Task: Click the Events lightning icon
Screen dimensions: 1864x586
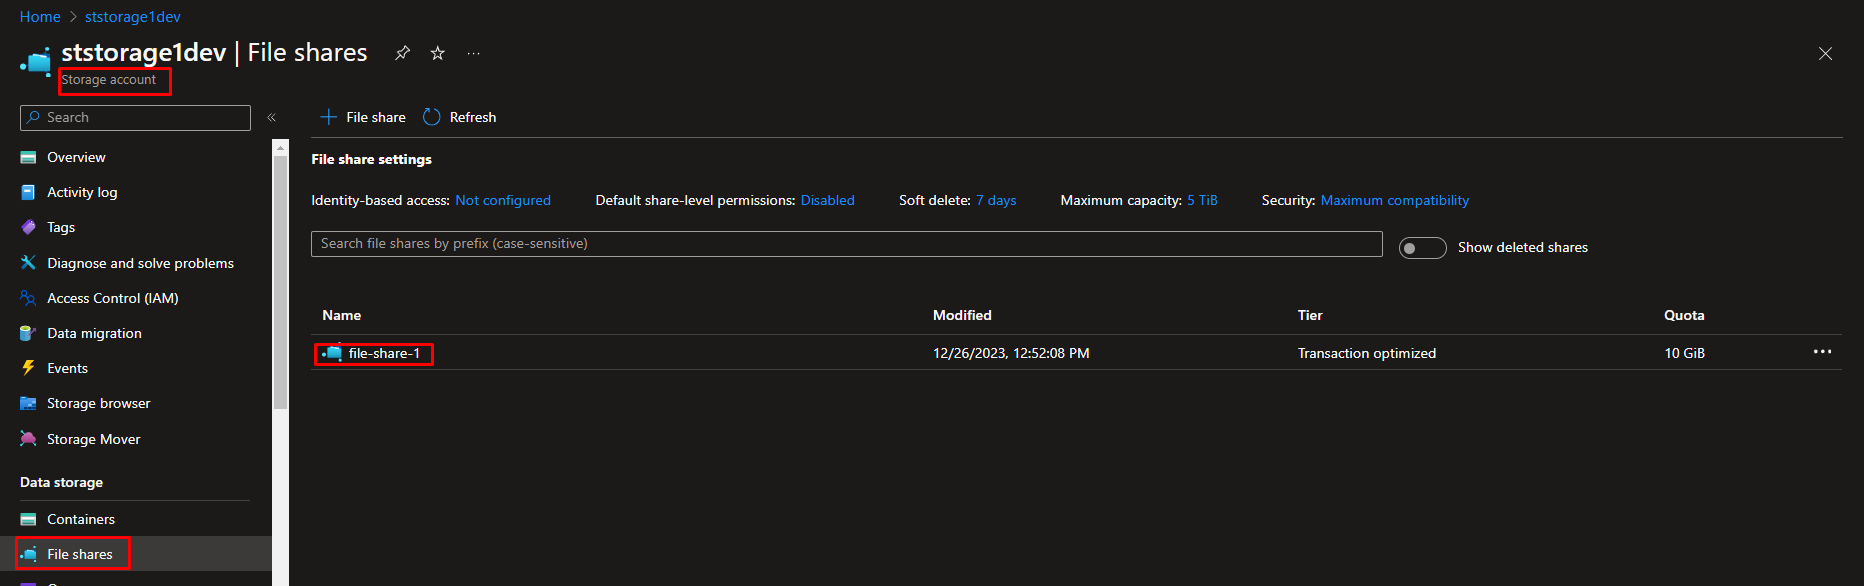Action: 28,368
